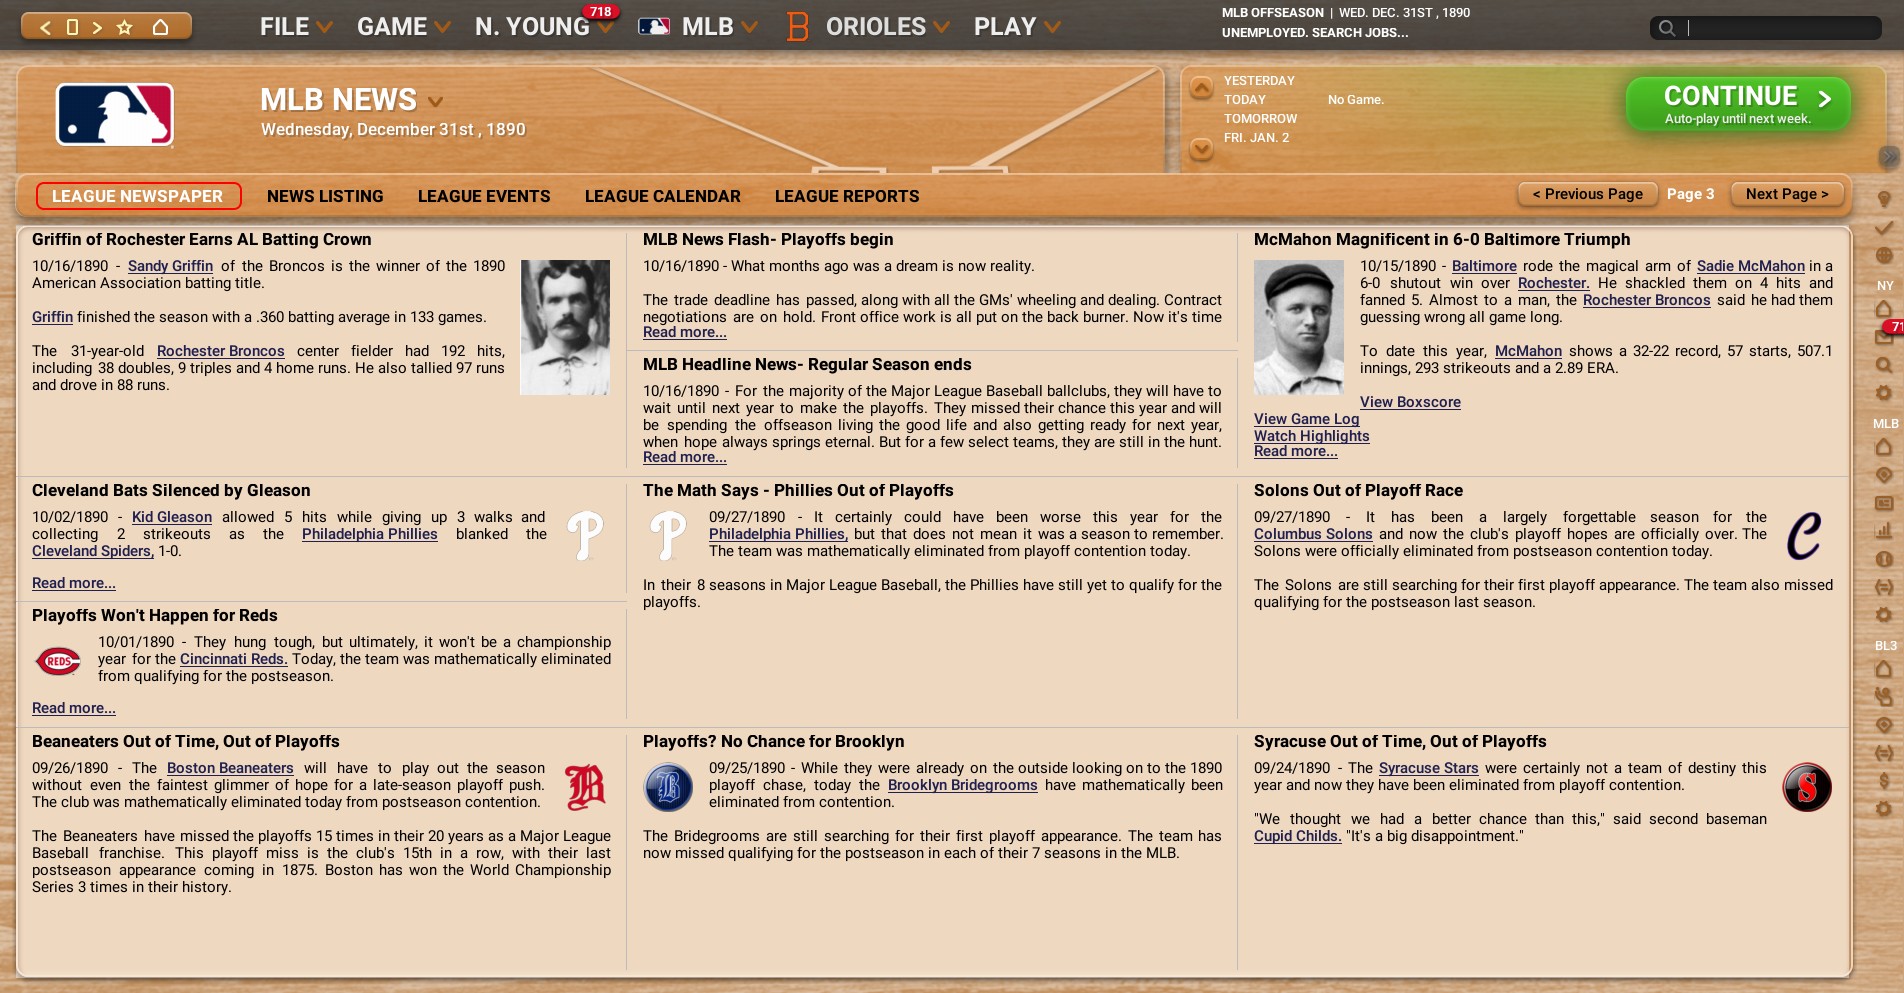The width and height of the screenshot is (1904, 993).
Task: Select the League Calendar tab
Action: (662, 196)
